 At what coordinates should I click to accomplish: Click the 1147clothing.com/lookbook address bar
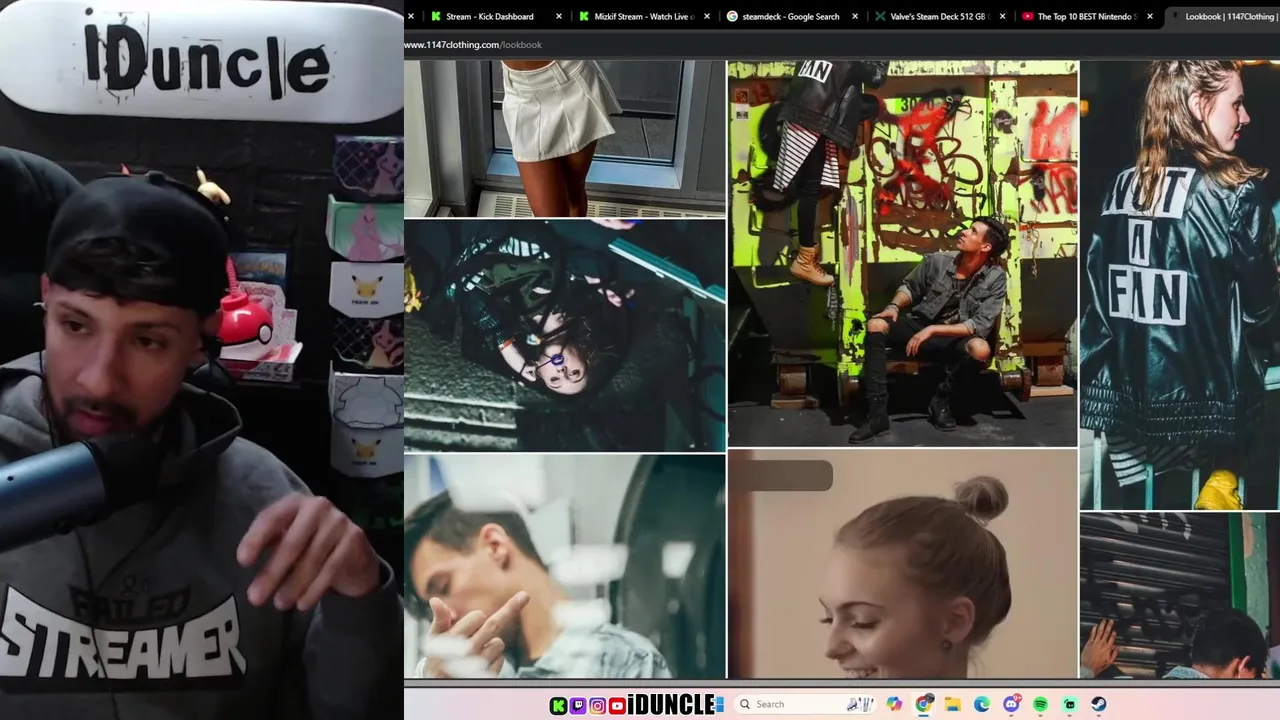click(473, 44)
